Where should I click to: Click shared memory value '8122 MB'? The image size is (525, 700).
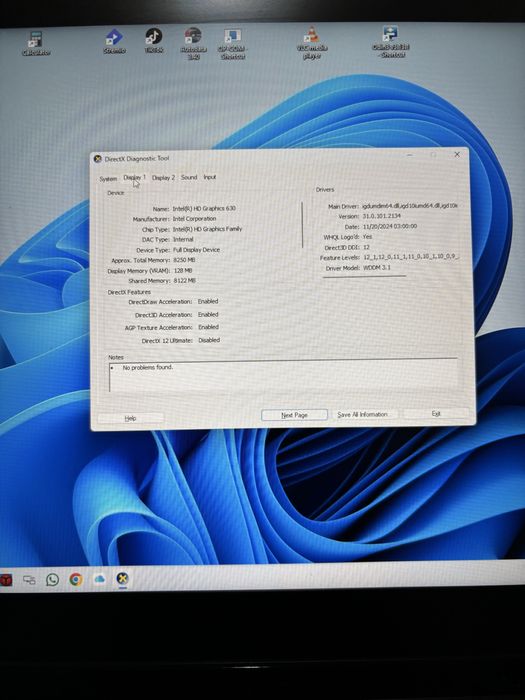point(184,281)
